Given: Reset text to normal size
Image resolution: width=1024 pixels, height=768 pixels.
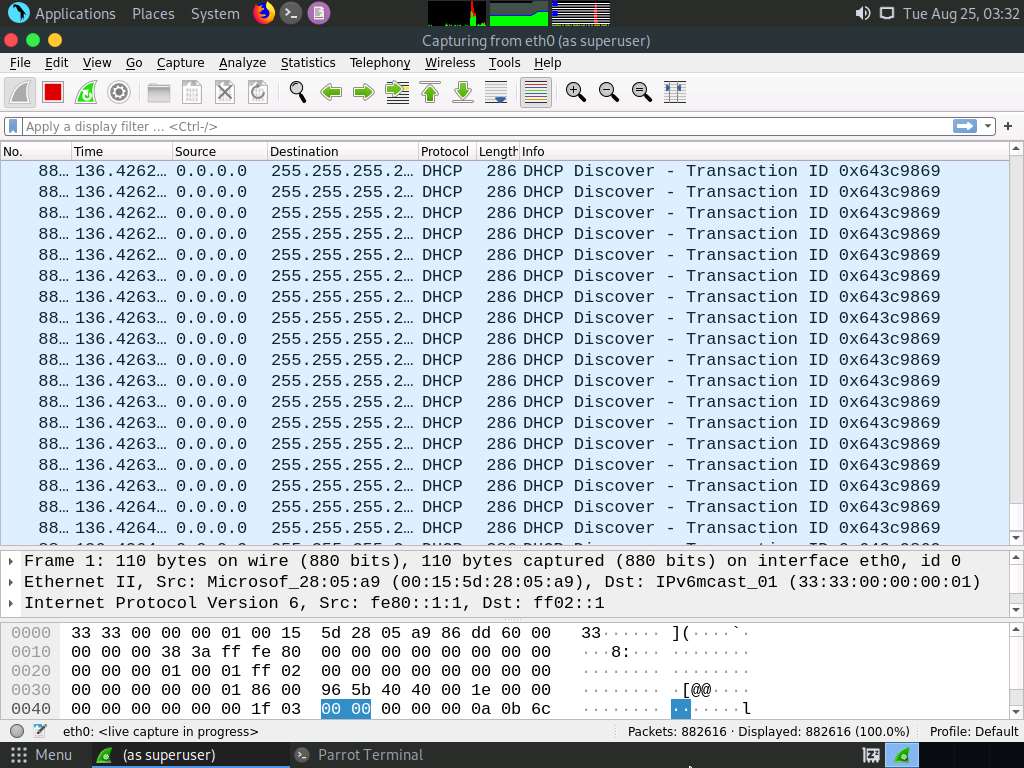Looking at the screenshot, I should (642, 92).
